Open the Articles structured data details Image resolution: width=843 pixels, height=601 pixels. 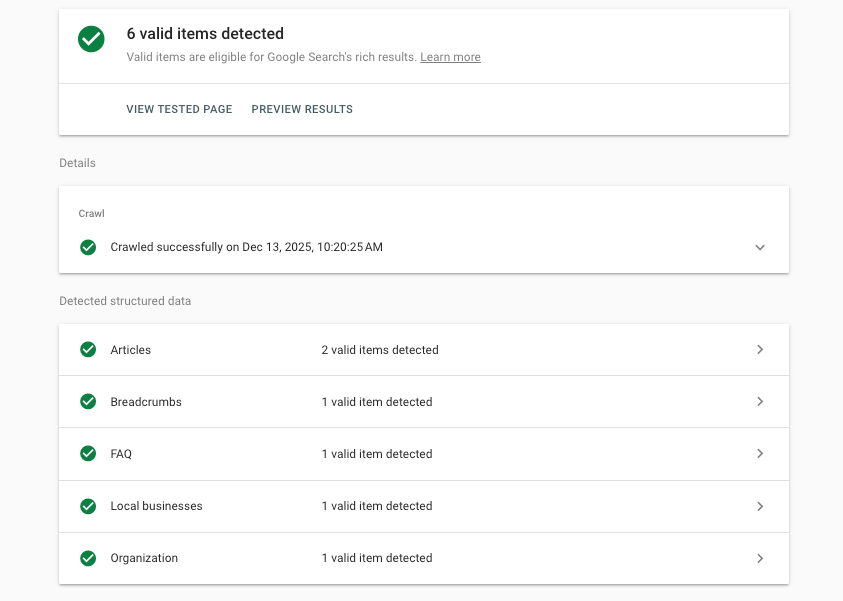[x=760, y=349]
